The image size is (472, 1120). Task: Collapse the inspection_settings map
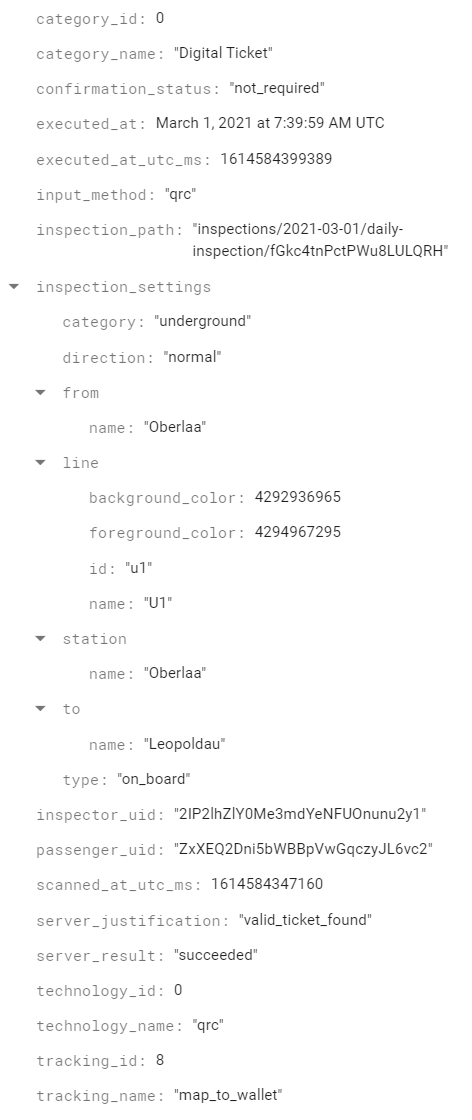click(14, 286)
